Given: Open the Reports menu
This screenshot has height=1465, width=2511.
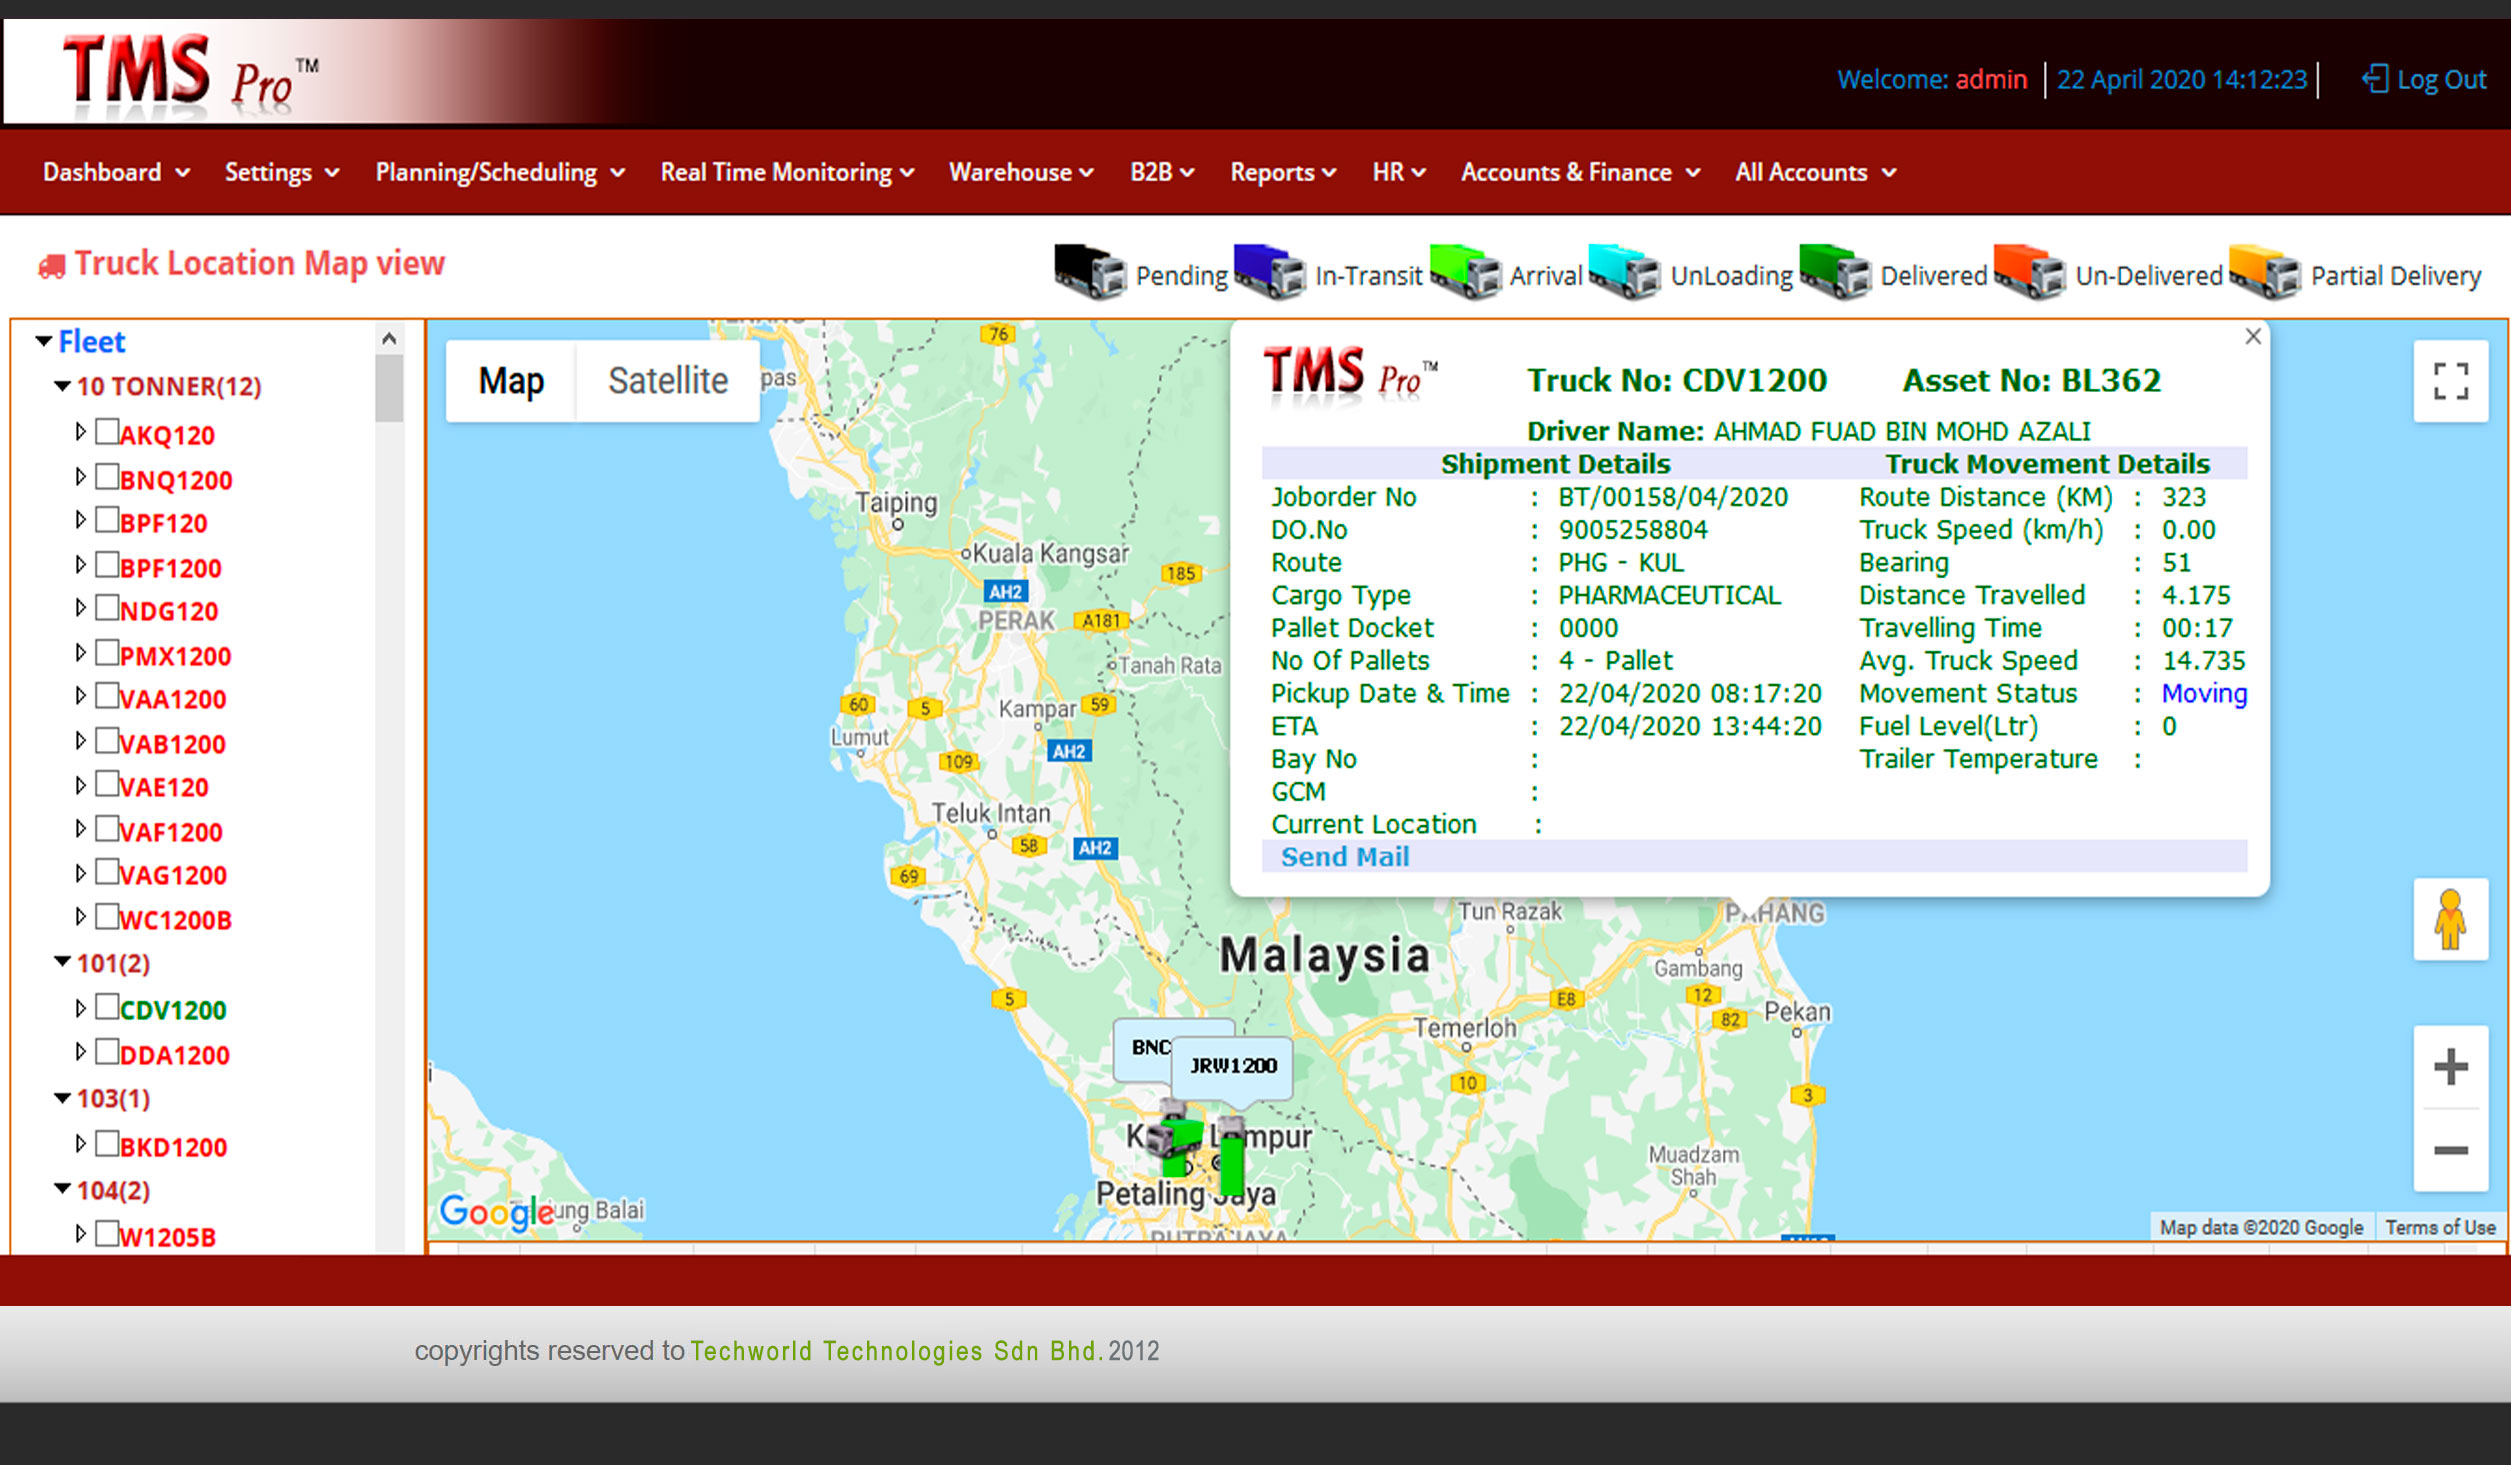Looking at the screenshot, I should 1282,172.
